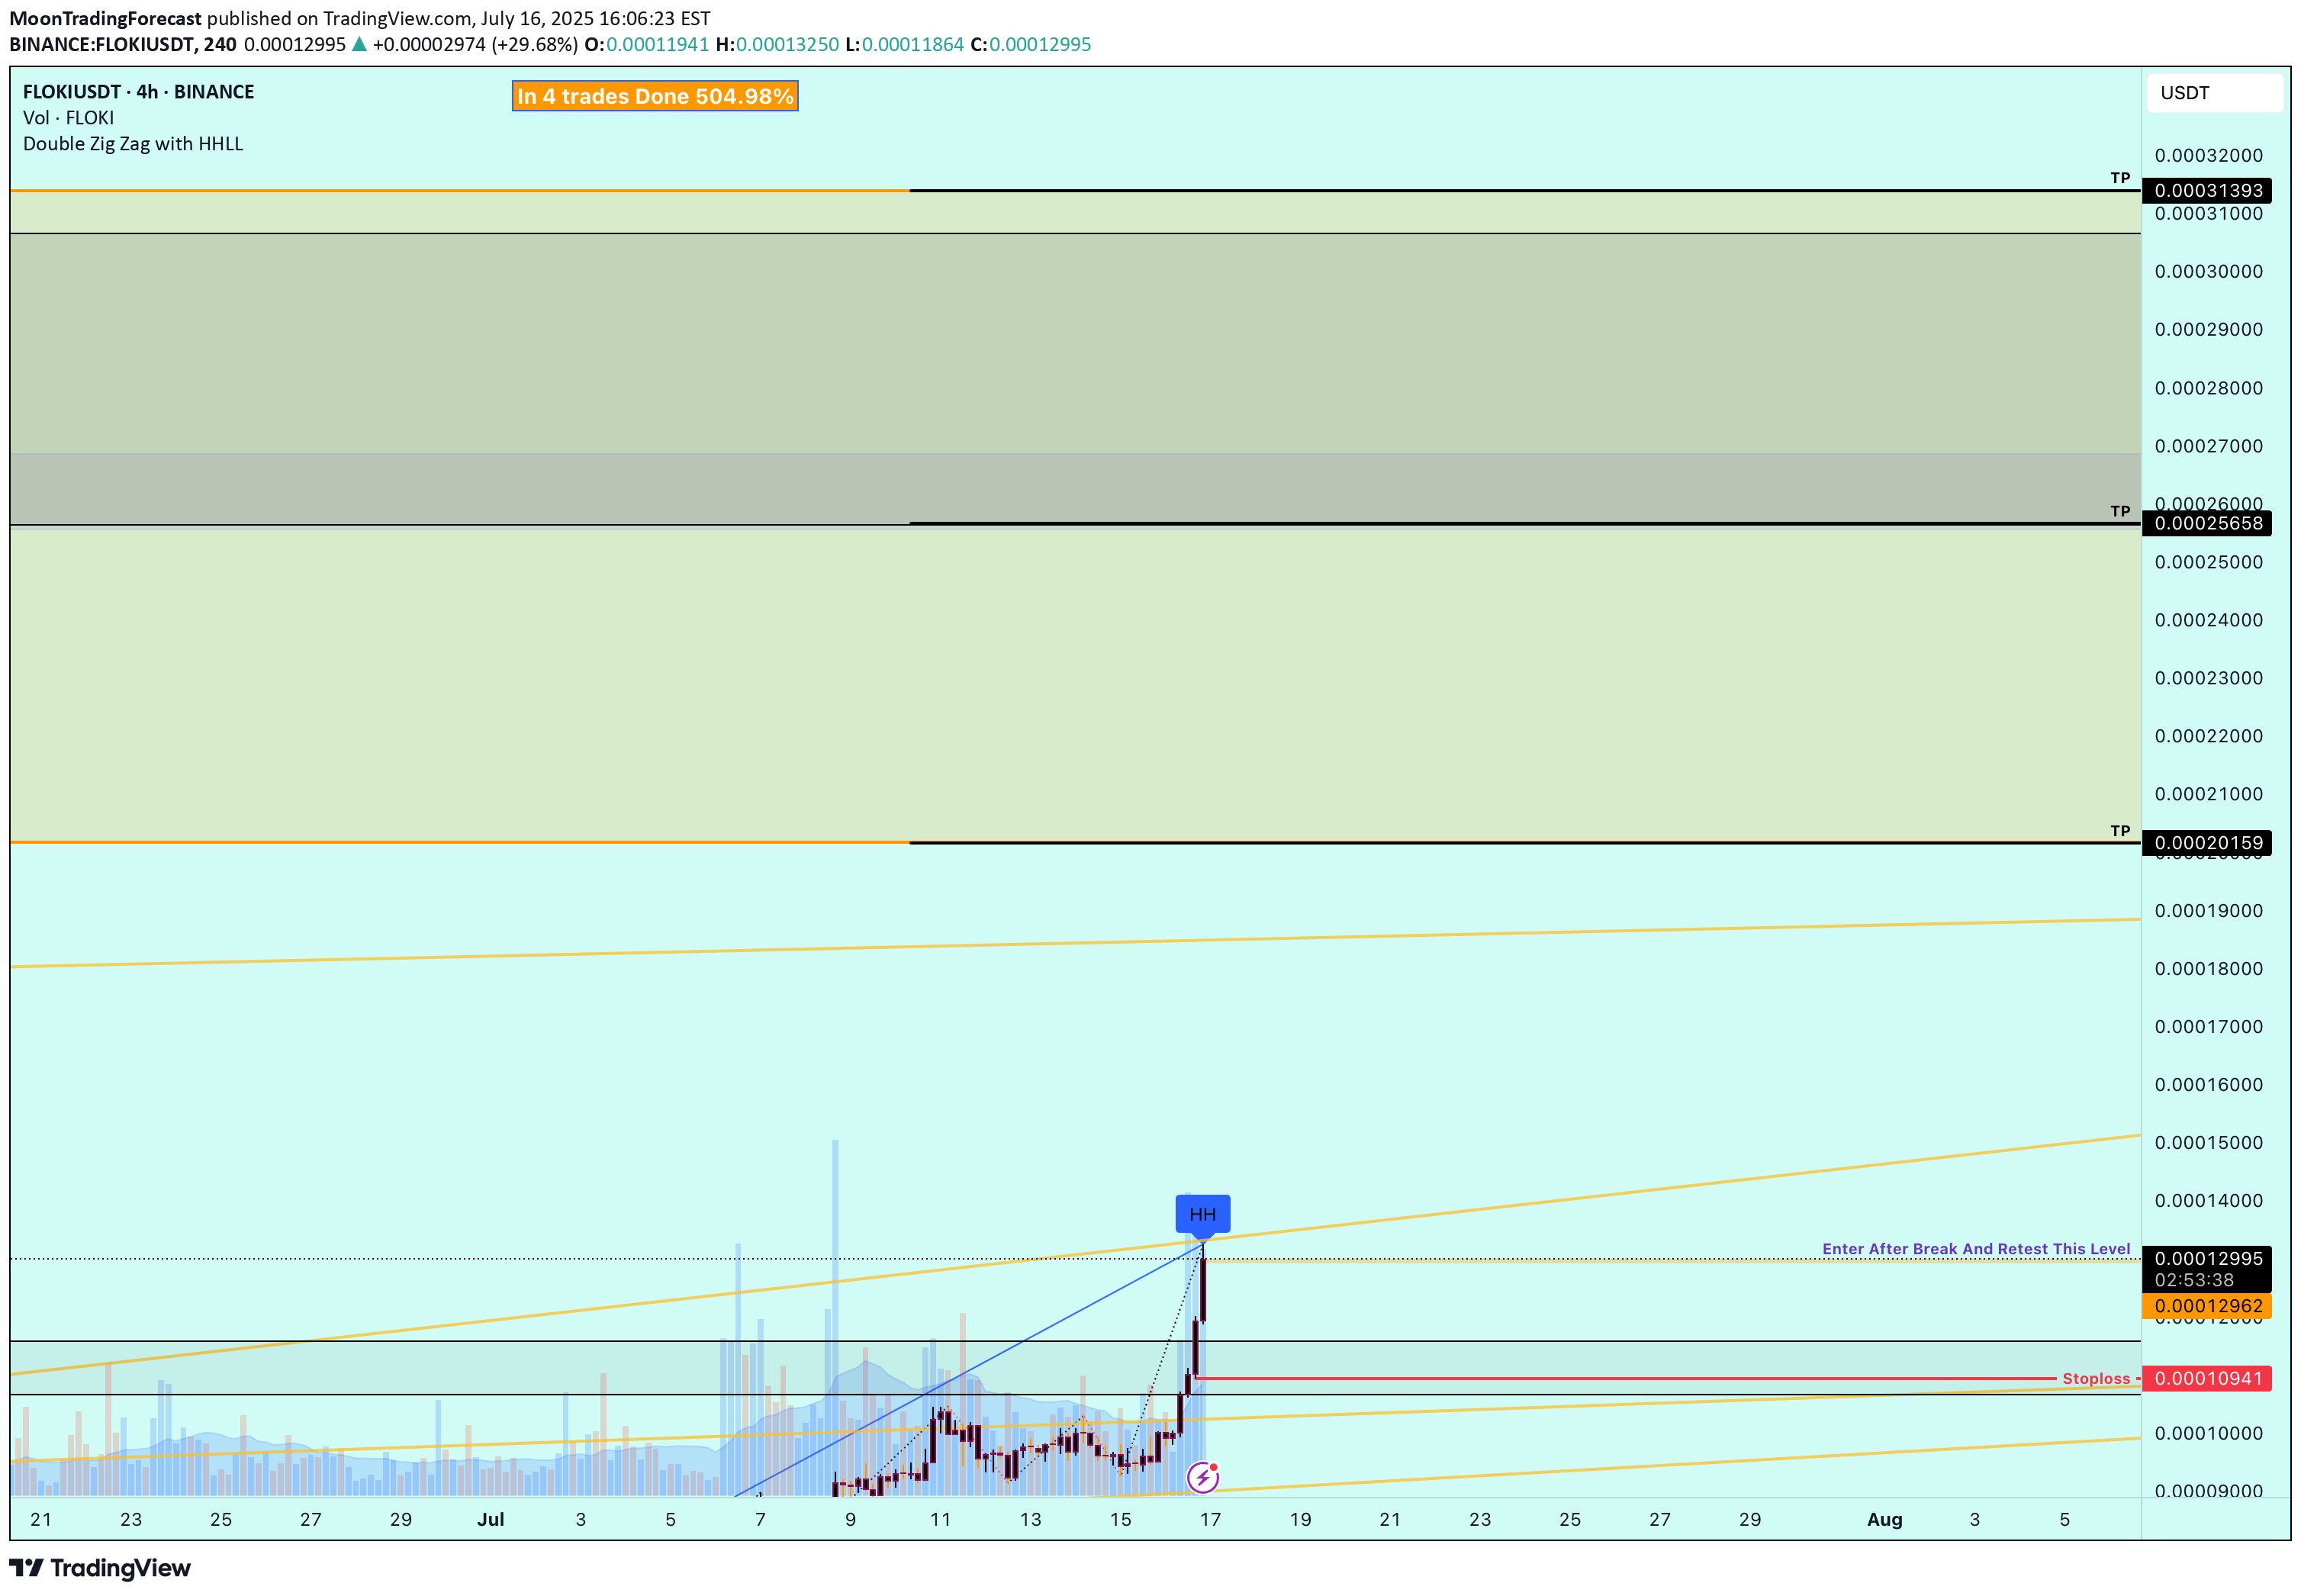Click the 02:53:38 countdown timer
The image size is (2301, 1596).
click(x=2194, y=1280)
